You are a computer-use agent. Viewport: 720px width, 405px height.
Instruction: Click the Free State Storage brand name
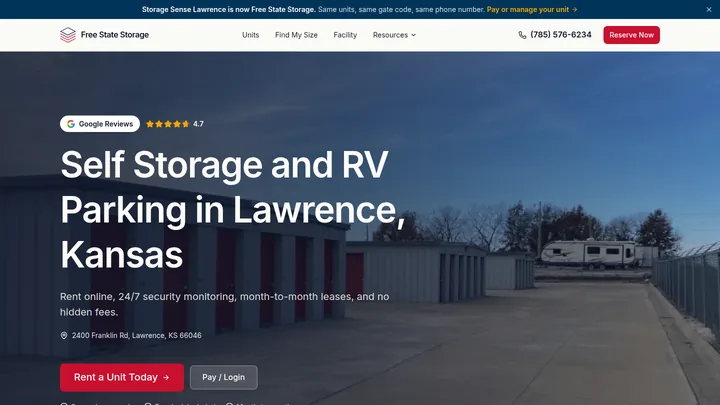click(115, 35)
